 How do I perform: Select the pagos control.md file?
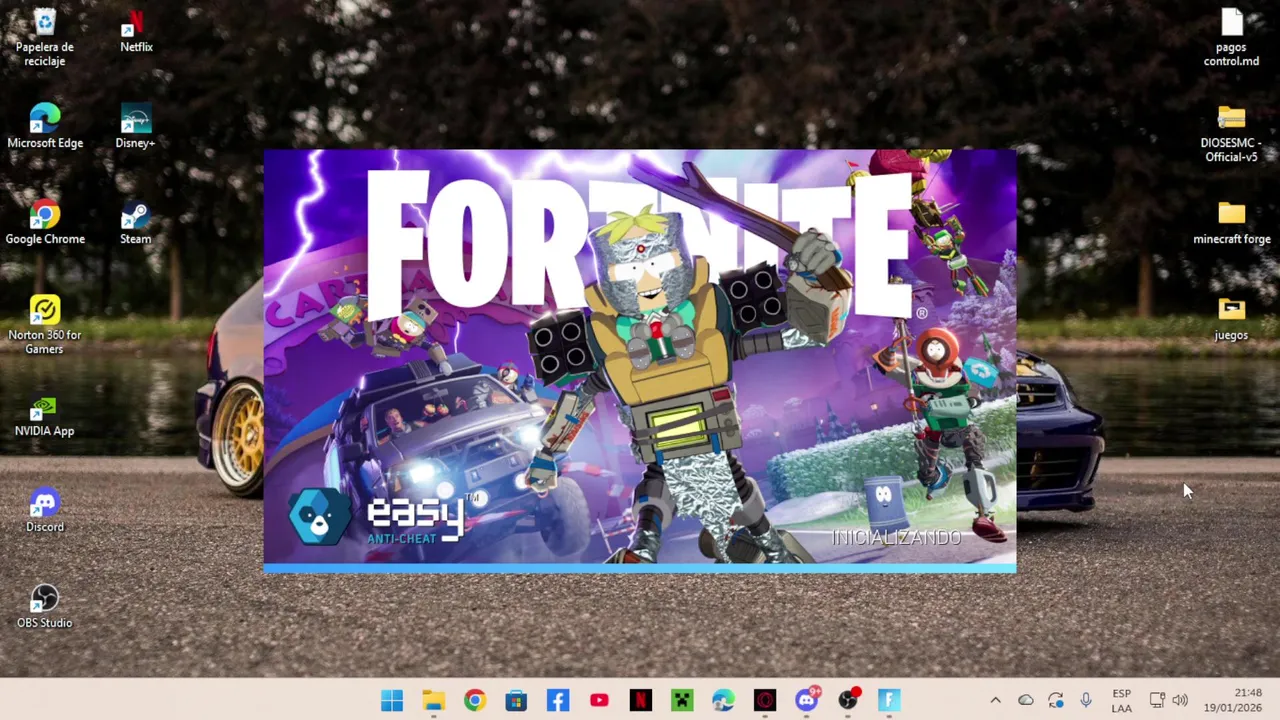click(1231, 37)
